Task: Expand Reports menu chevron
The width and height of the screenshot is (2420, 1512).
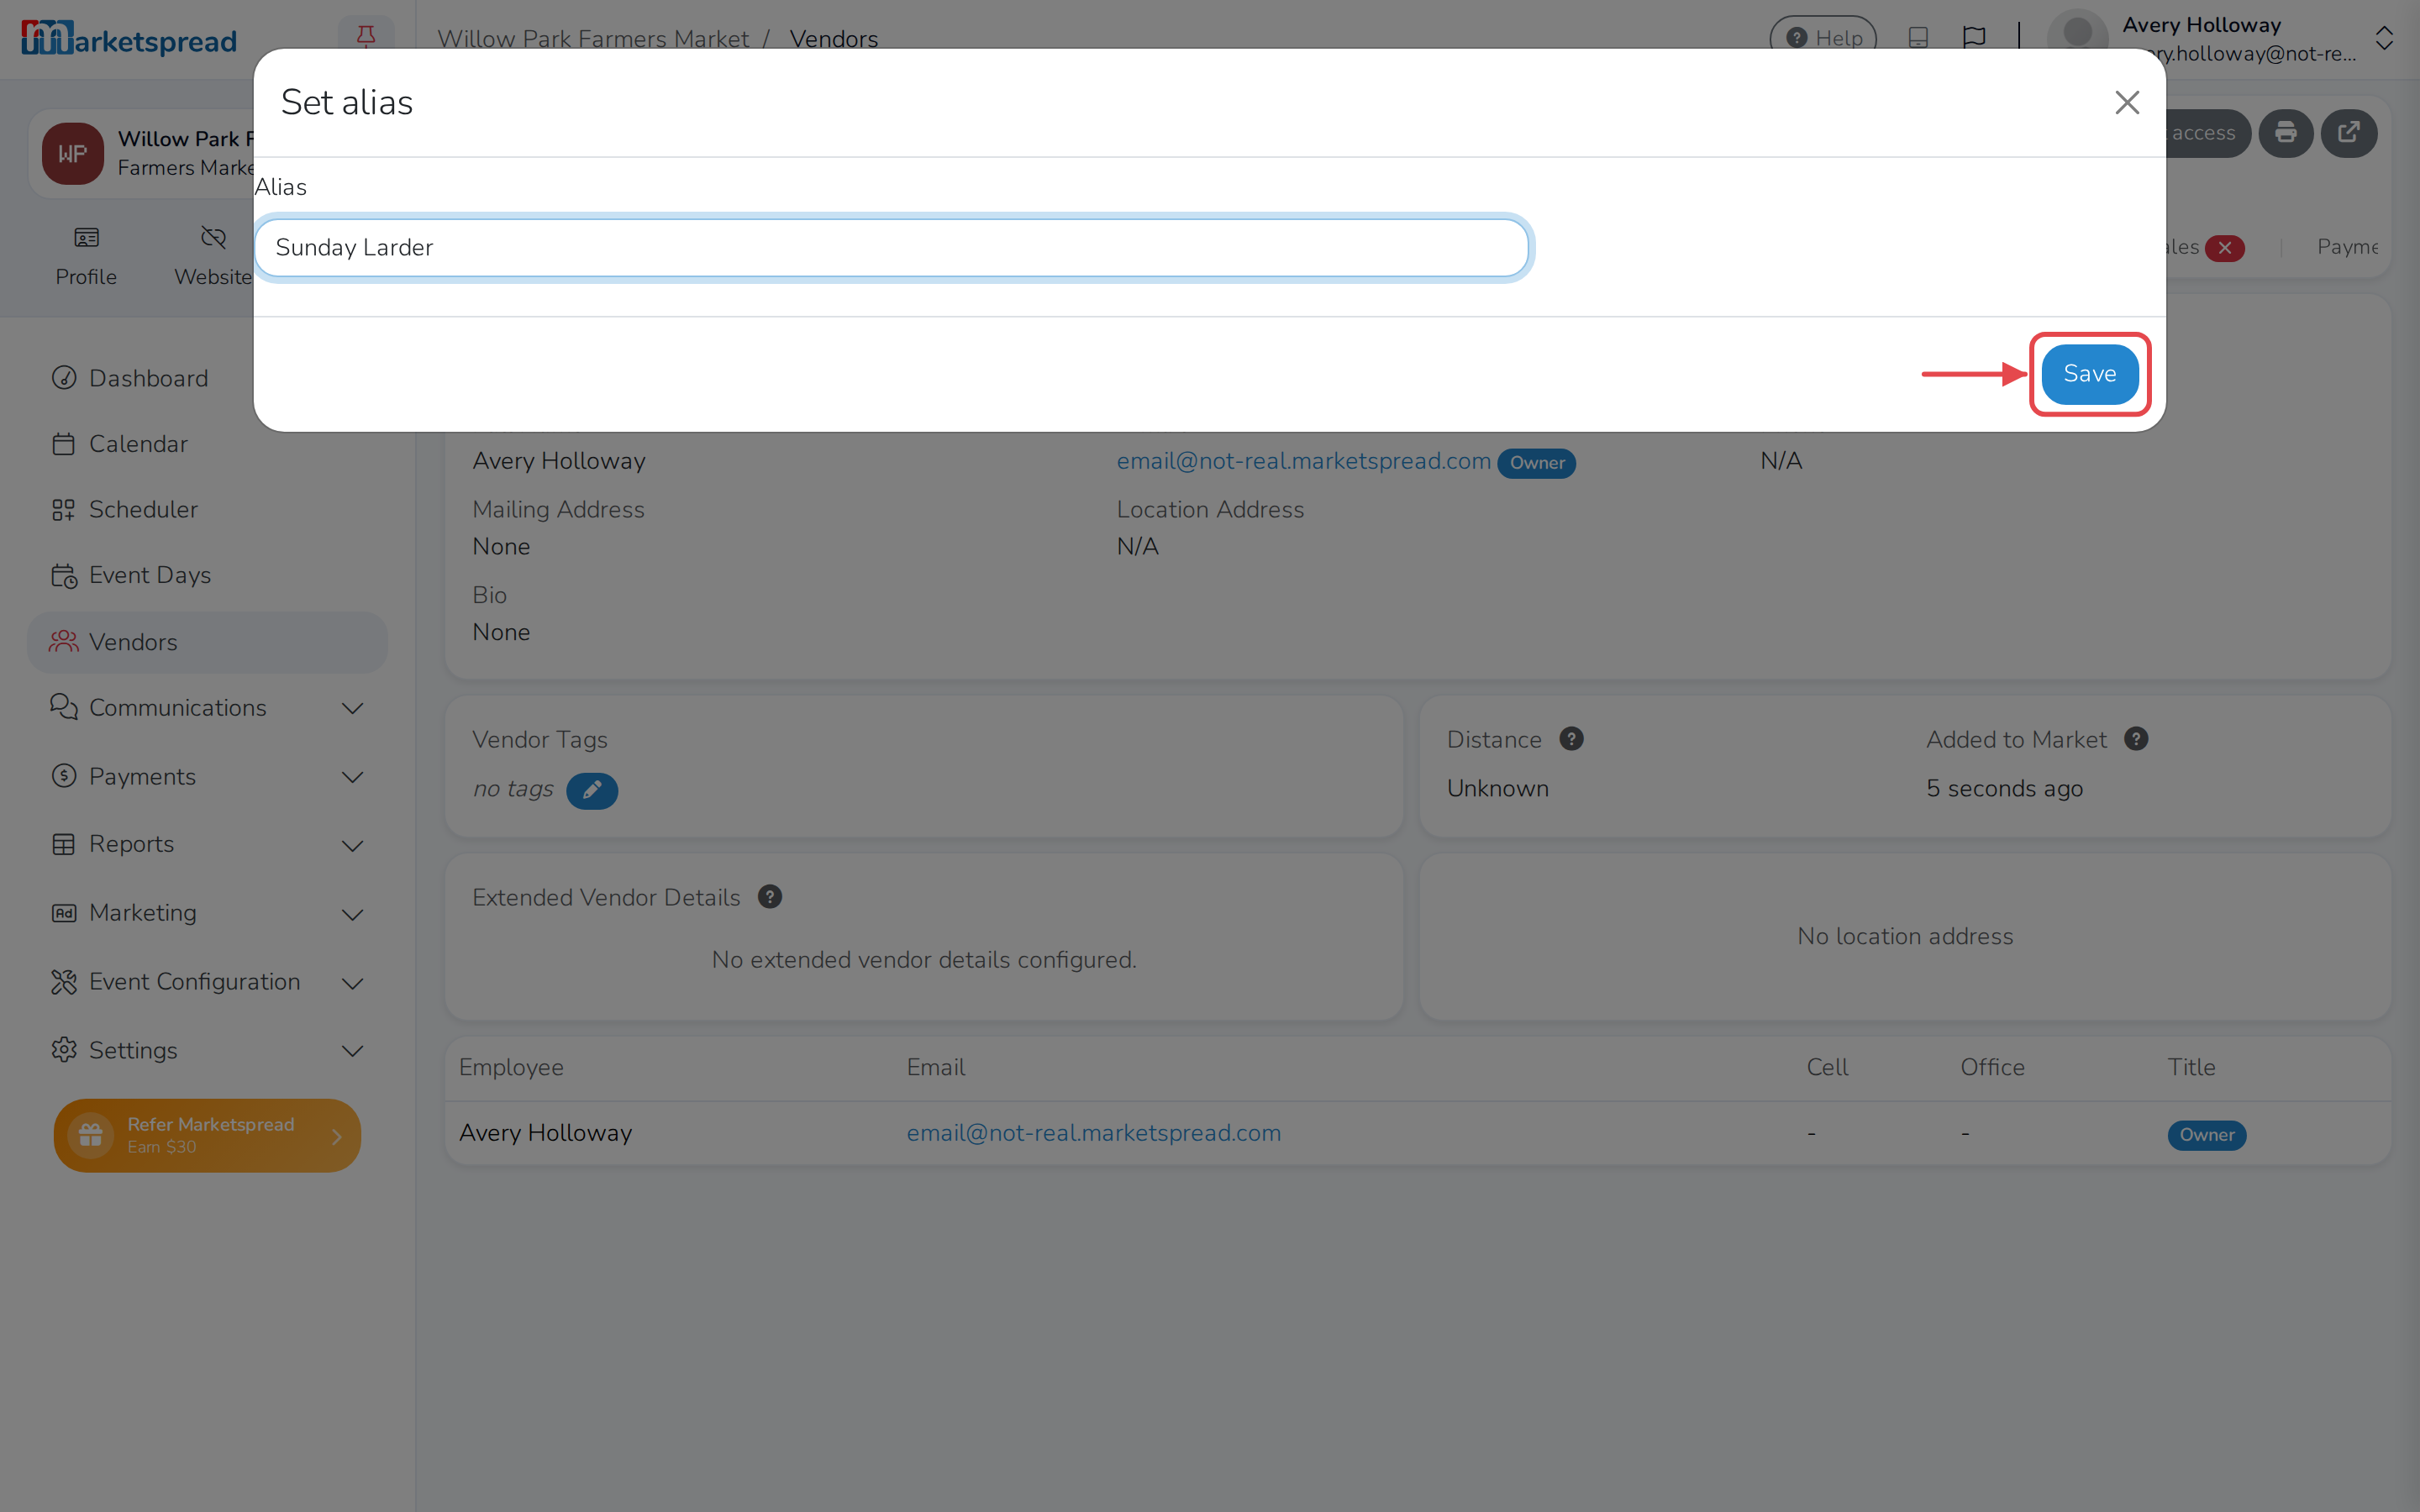Action: [352, 845]
